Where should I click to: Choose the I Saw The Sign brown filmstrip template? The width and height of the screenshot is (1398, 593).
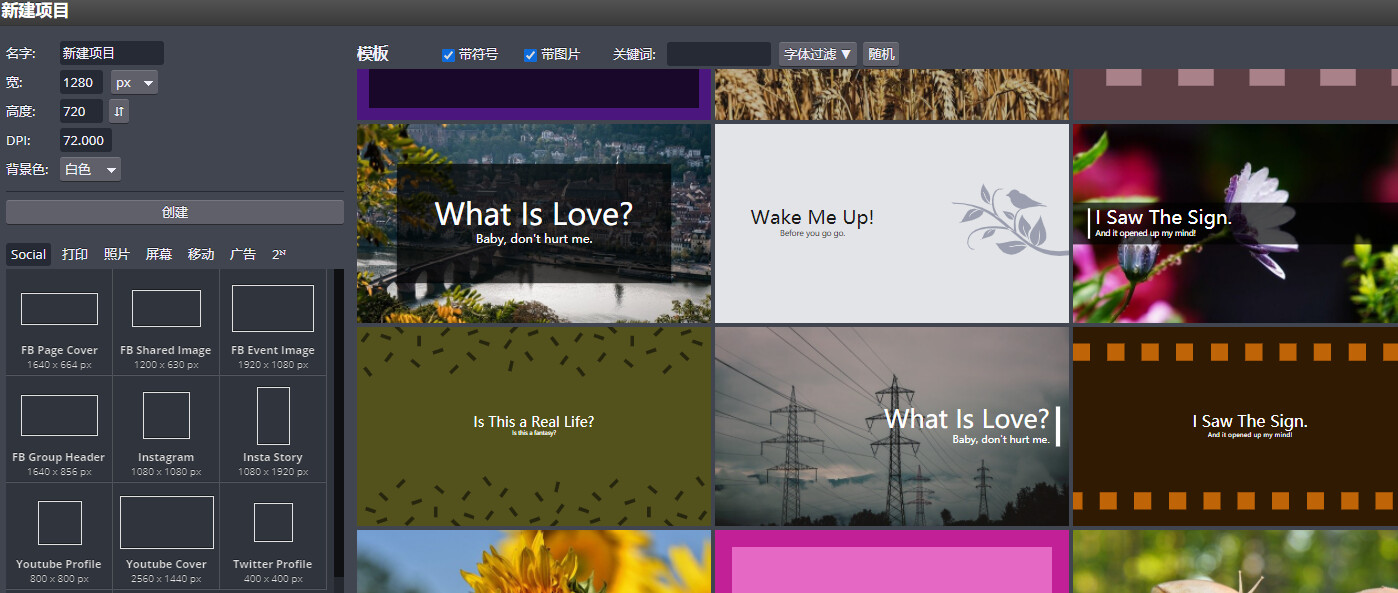pyautogui.click(x=1235, y=426)
